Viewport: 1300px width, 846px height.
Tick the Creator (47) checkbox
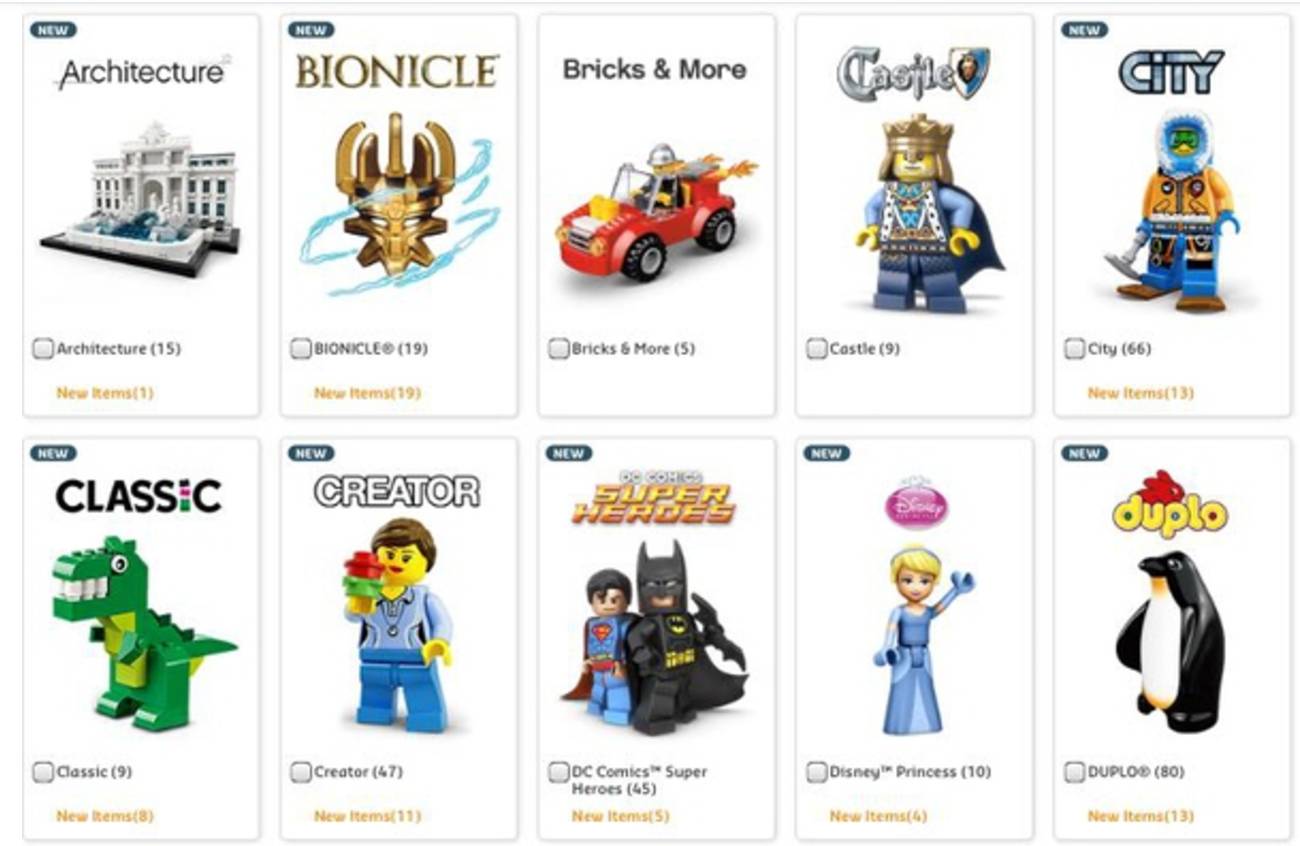pos(301,772)
